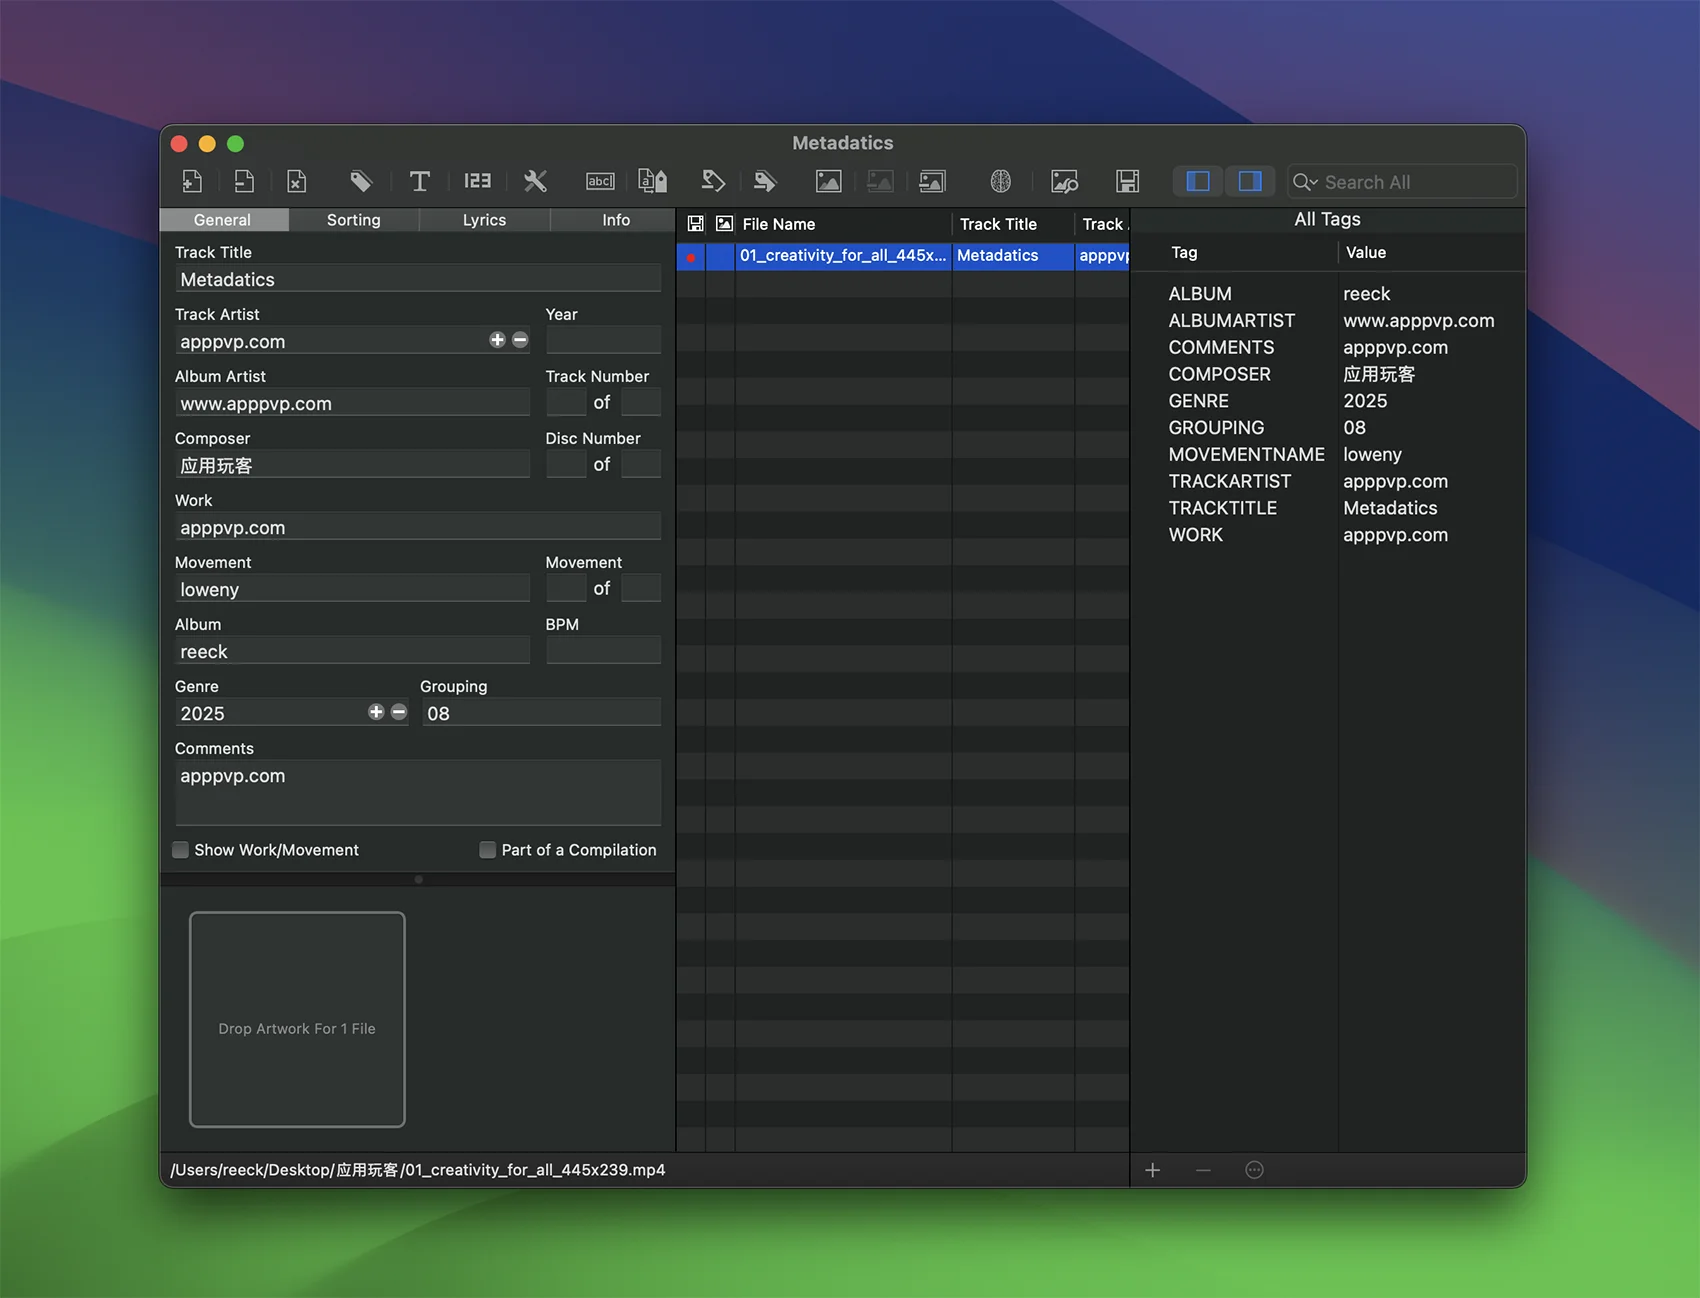Image resolution: width=1700 pixels, height=1298 pixels.
Task: Click the Track Title field containing Metadatics
Action: tap(418, 280)
